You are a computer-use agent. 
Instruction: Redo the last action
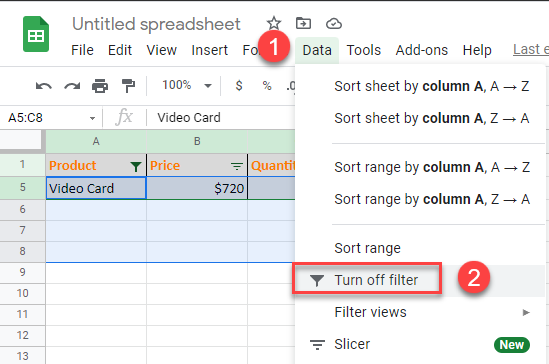click(x=72, y=86)
